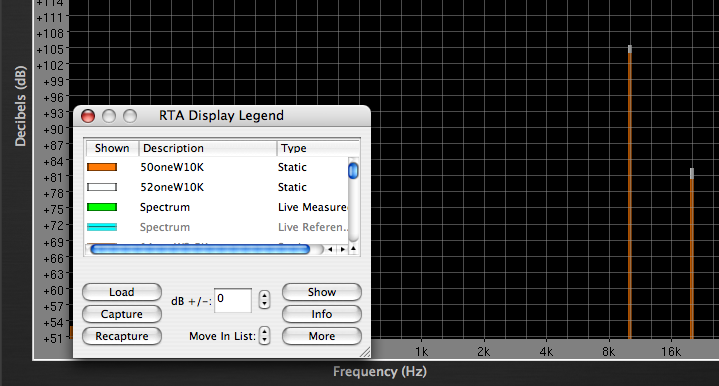Viewport: 719px width, 386px height.
Task: Click the Shown column header
Action: point(112,148)
